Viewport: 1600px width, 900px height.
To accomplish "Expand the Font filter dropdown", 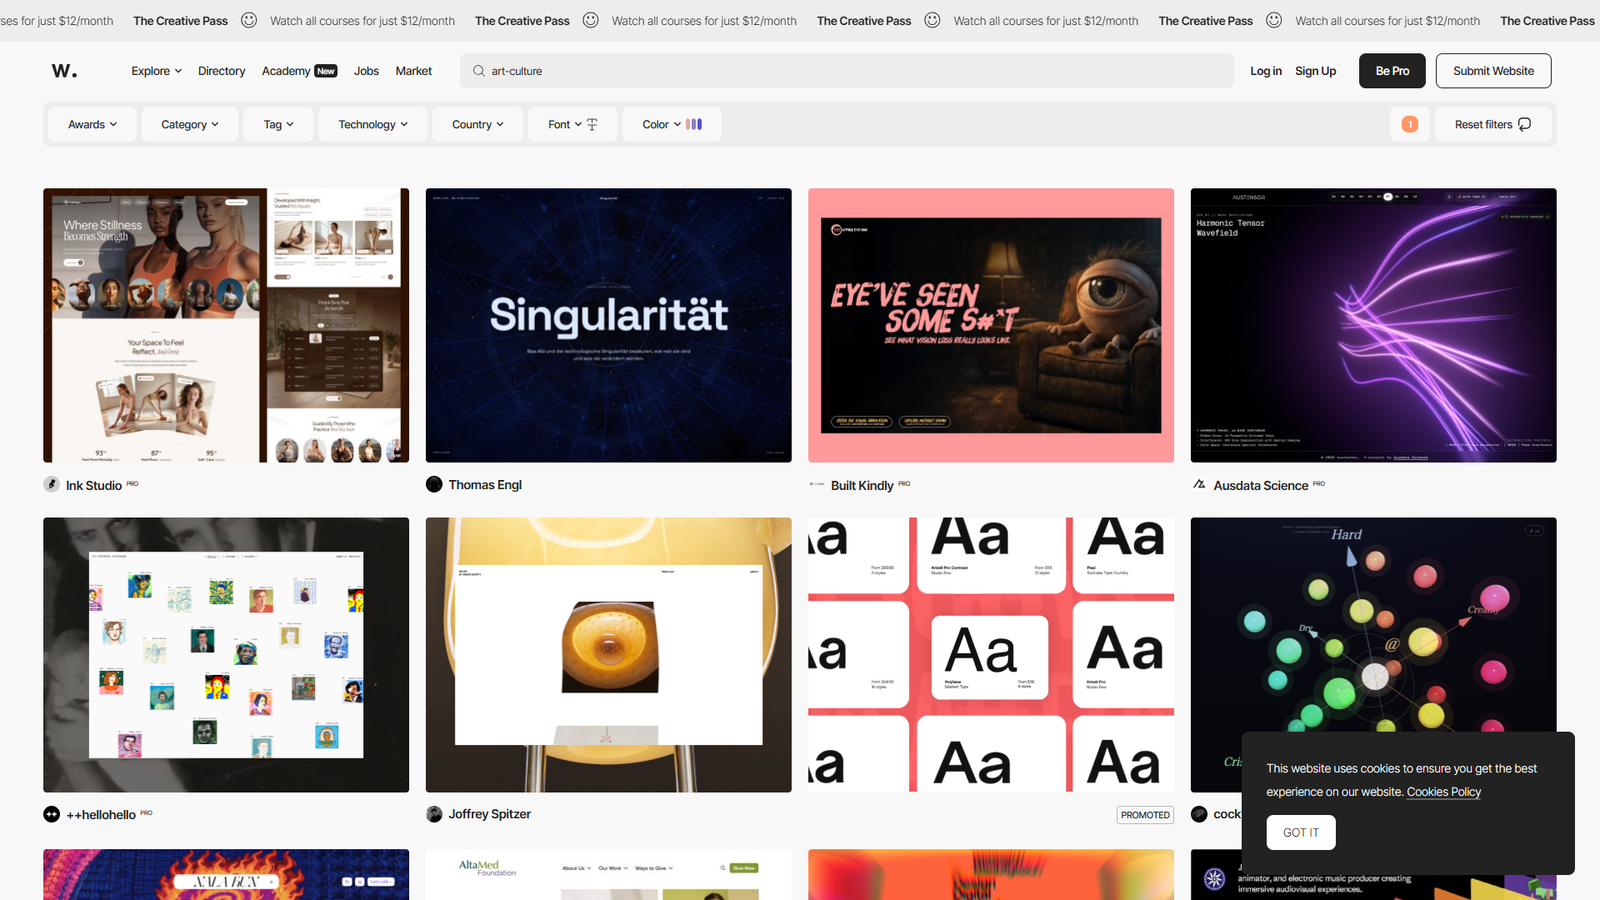I will tap(573, 124).
